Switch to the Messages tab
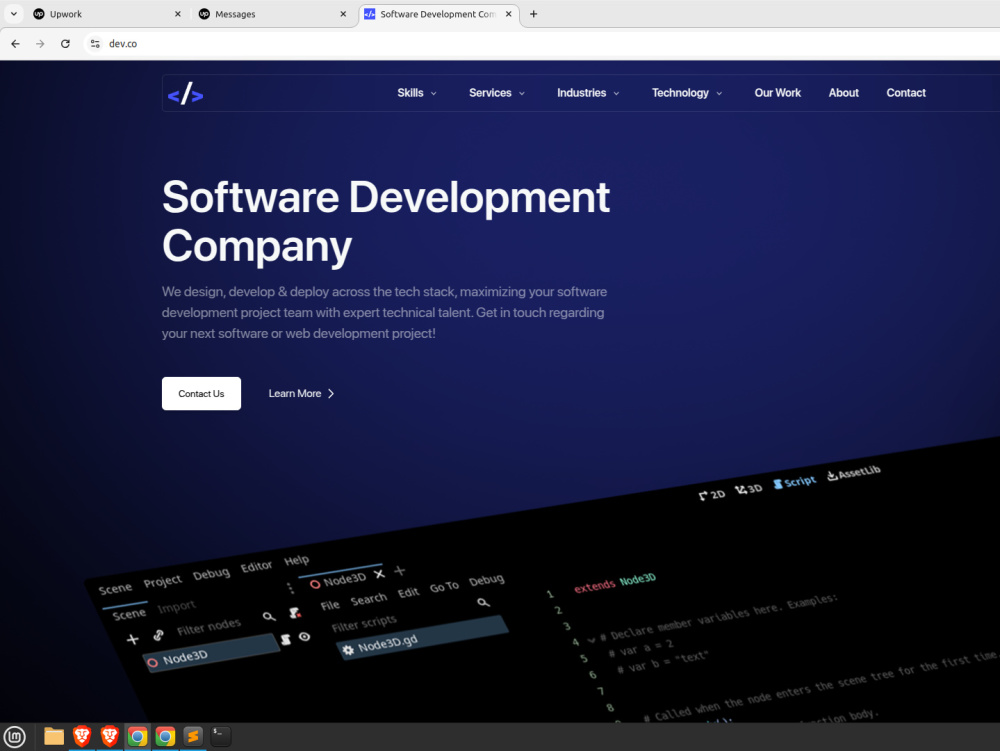The height and width of the screenshot is (751, 1000). (x=273, y=14)
